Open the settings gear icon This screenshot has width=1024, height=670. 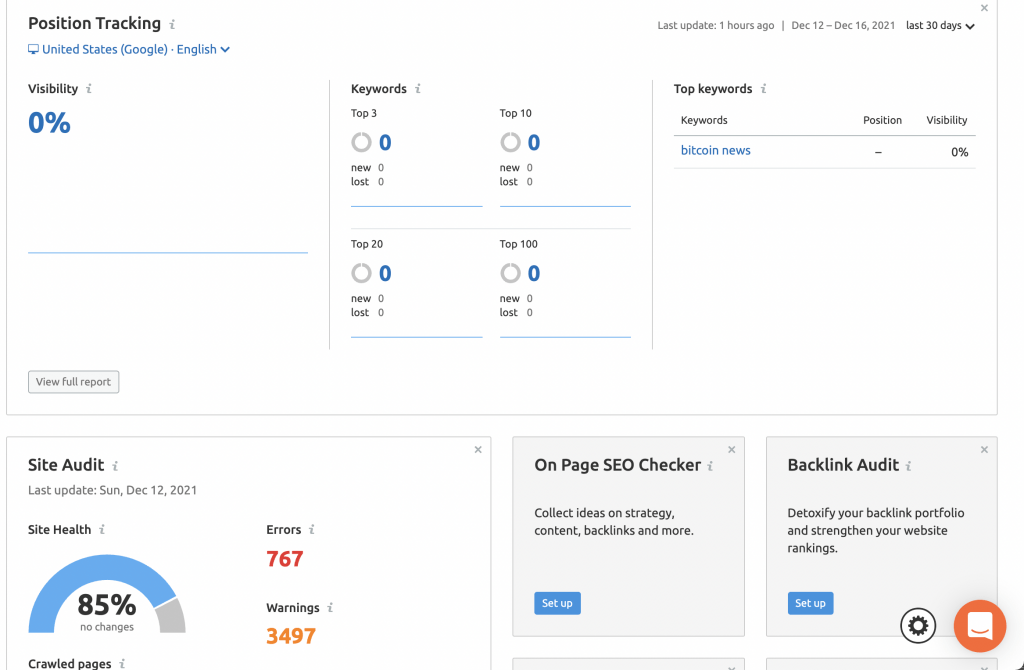(x=918, y=626)
